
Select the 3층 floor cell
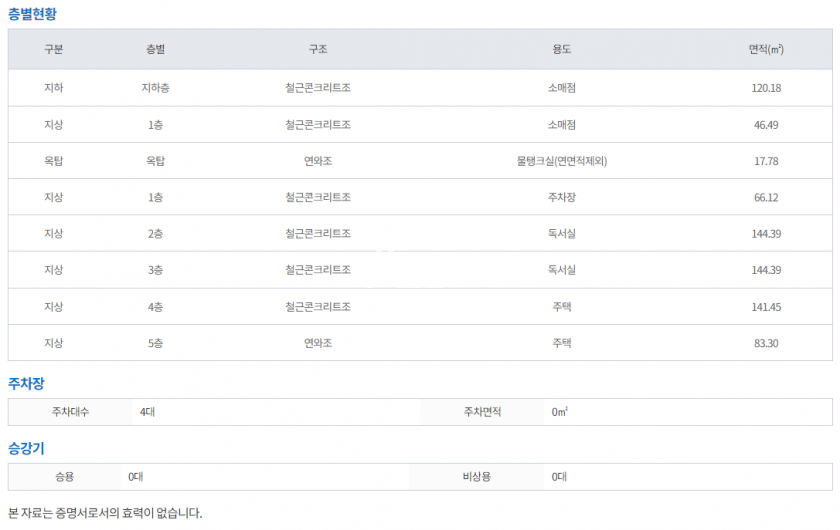pos(155,270)
